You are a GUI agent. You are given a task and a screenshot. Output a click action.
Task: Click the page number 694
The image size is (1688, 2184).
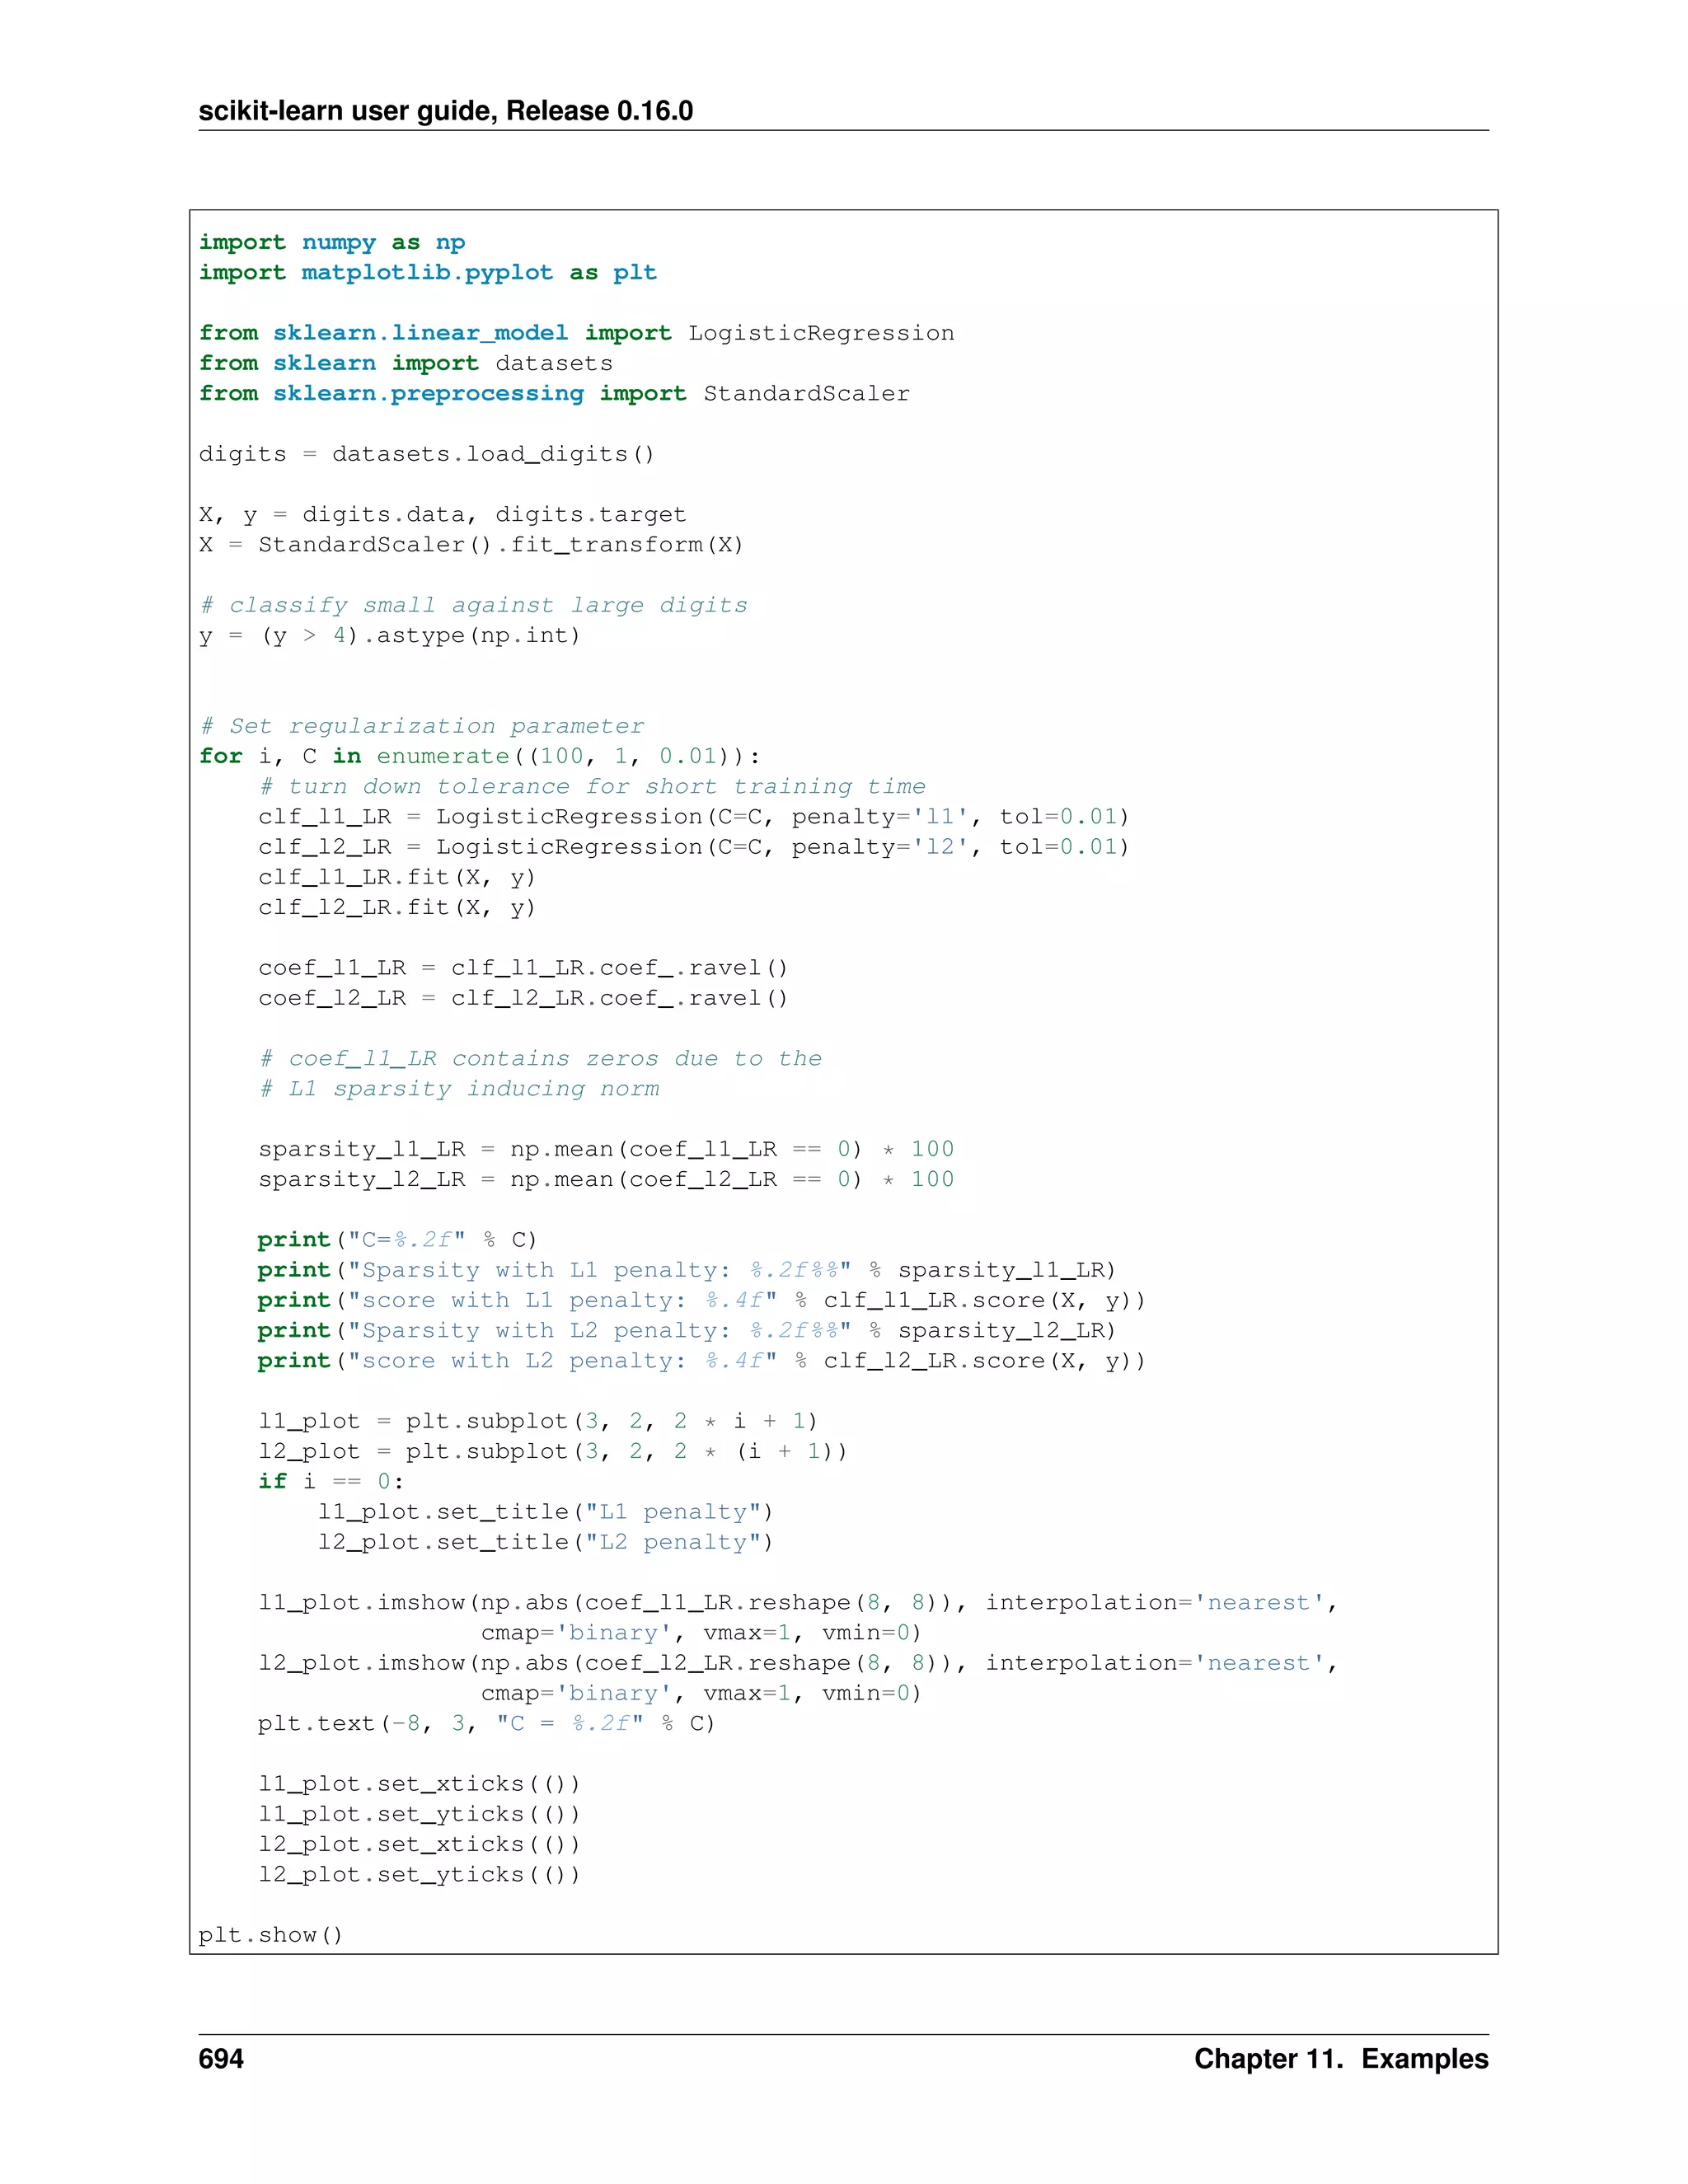tap(221, 2059)
